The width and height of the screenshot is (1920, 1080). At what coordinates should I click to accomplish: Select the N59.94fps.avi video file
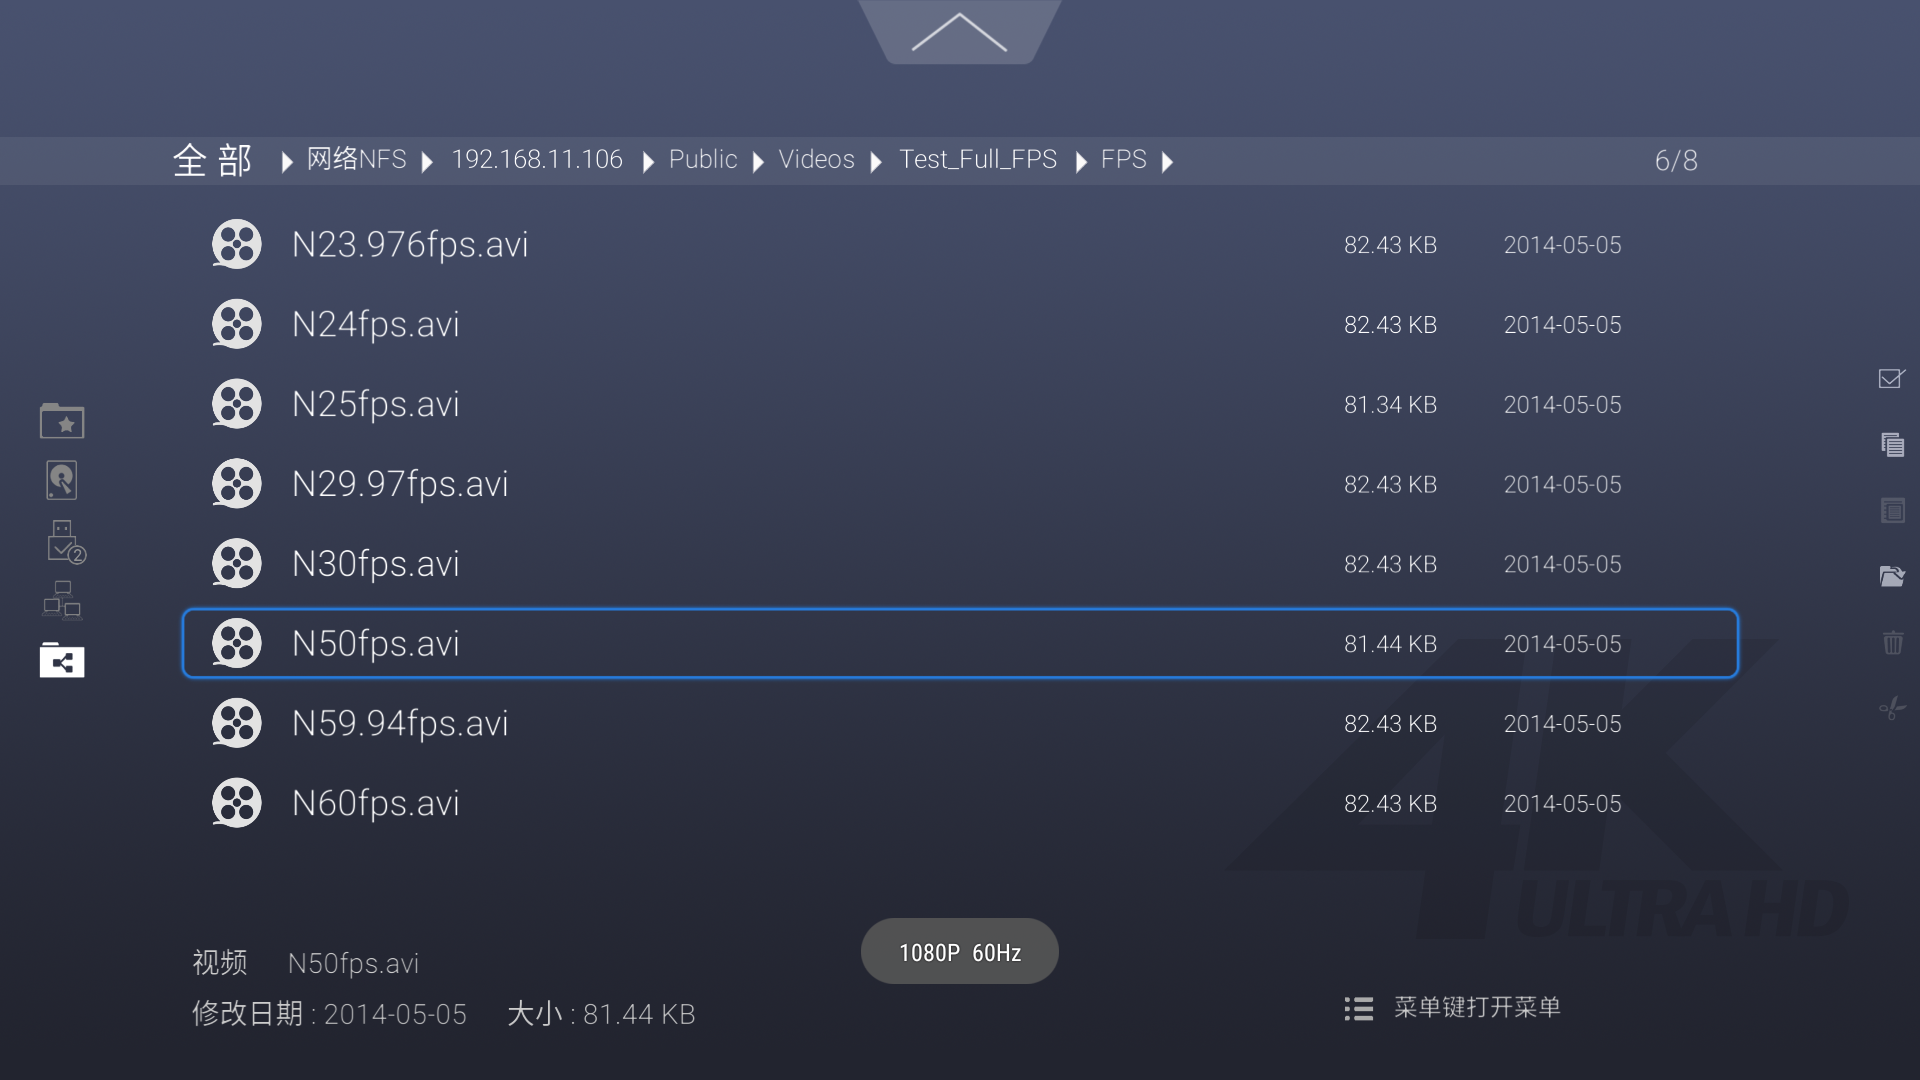pyautogui.click(x=960, y=723)
